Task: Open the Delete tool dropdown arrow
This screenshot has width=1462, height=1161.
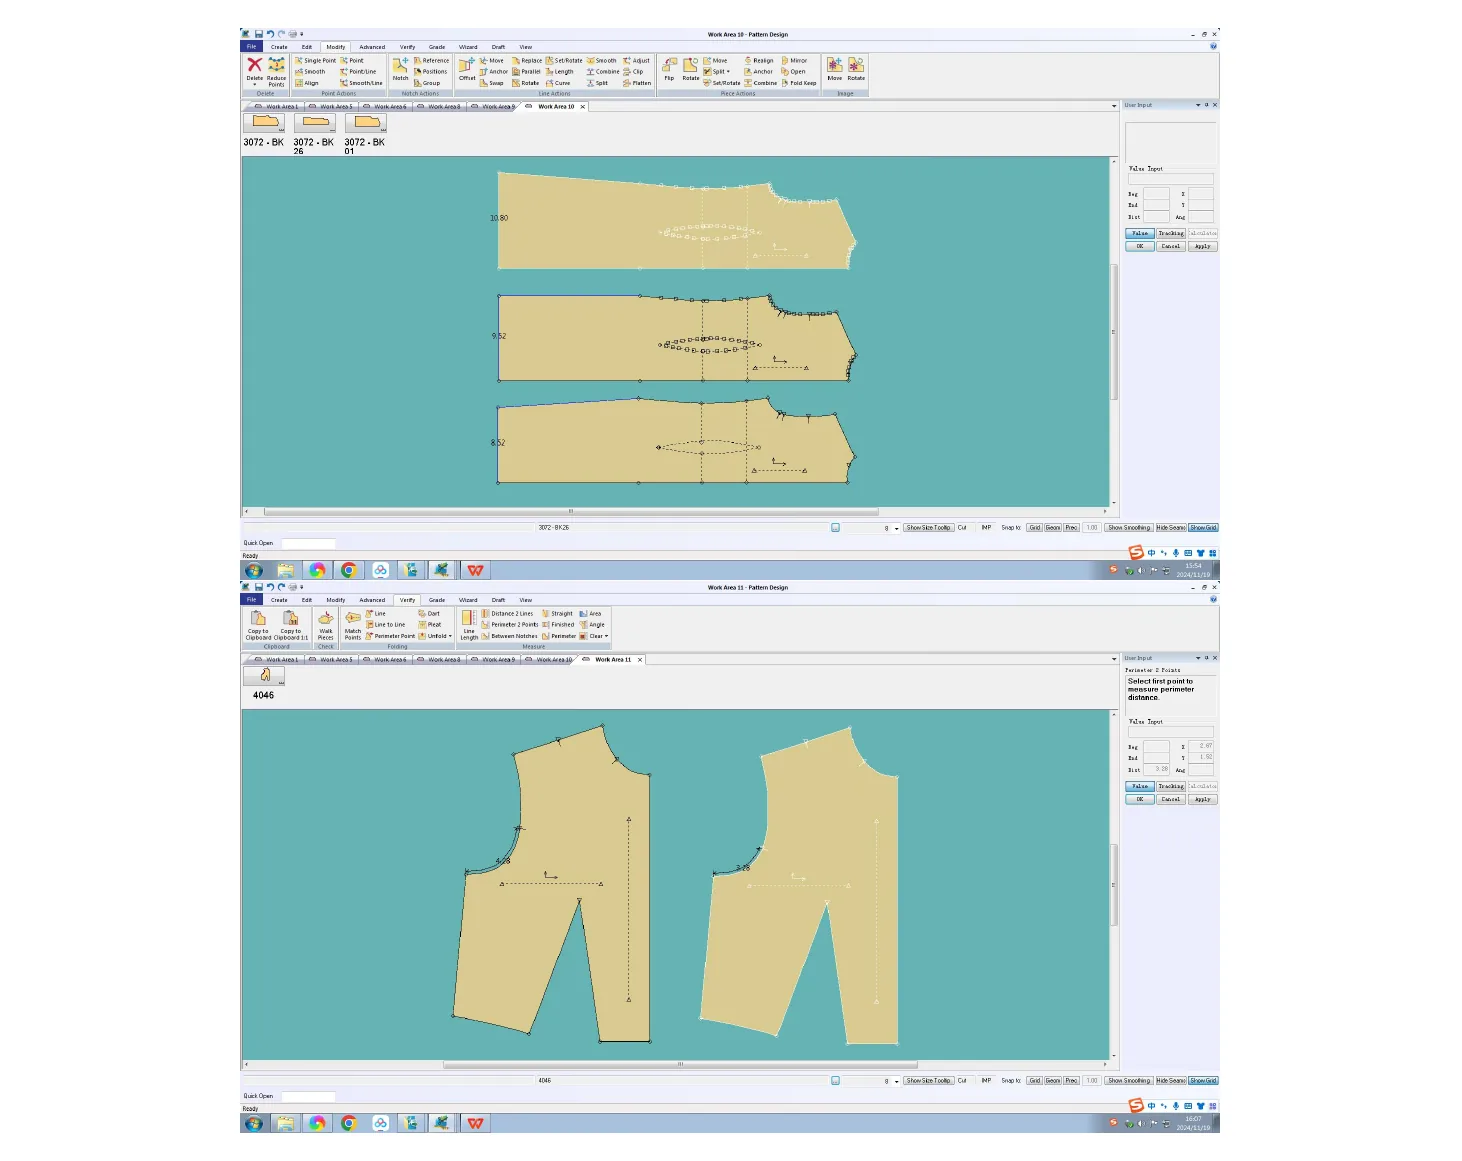Action: (255, 84)
